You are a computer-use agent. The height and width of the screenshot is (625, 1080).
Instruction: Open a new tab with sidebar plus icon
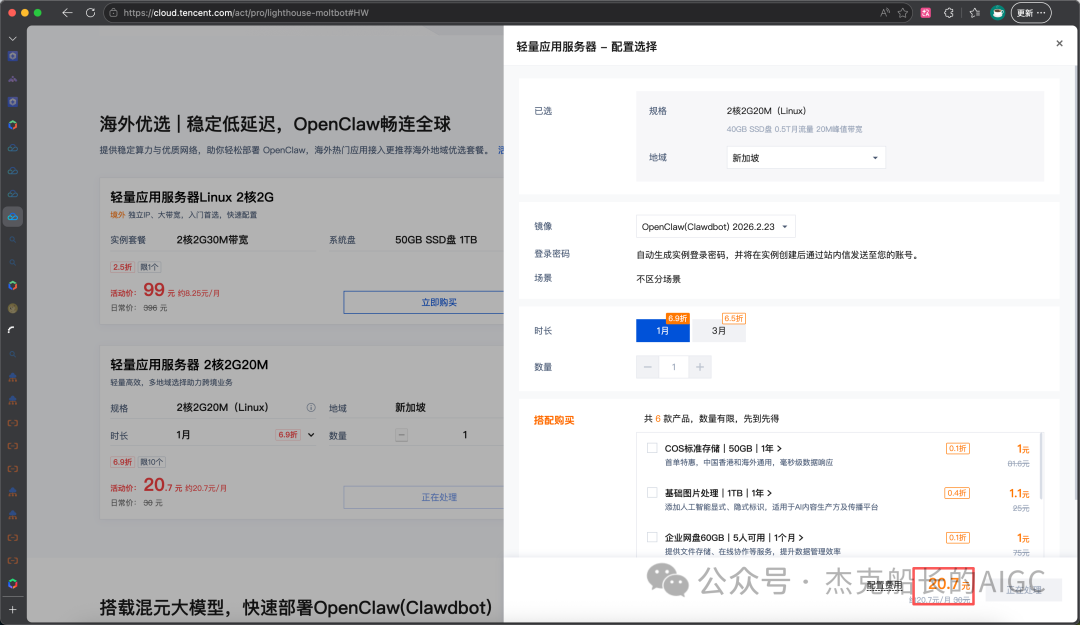[x=12, y=610]
